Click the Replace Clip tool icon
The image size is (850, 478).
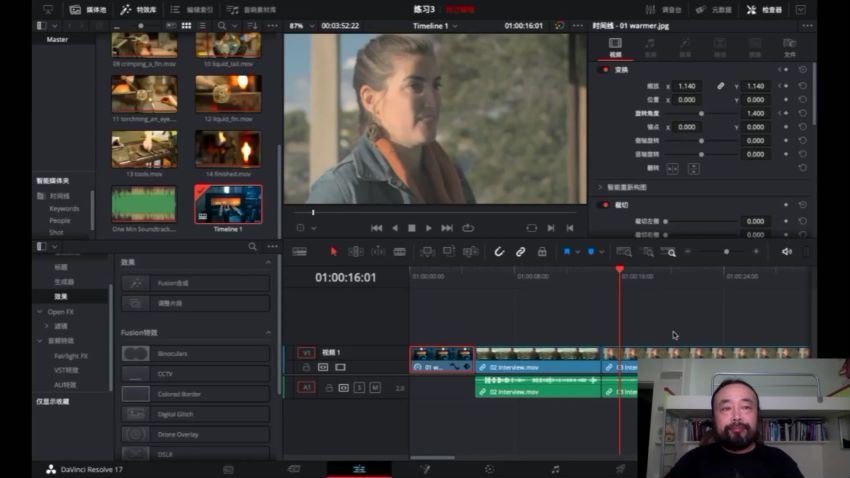click(471, 251)
